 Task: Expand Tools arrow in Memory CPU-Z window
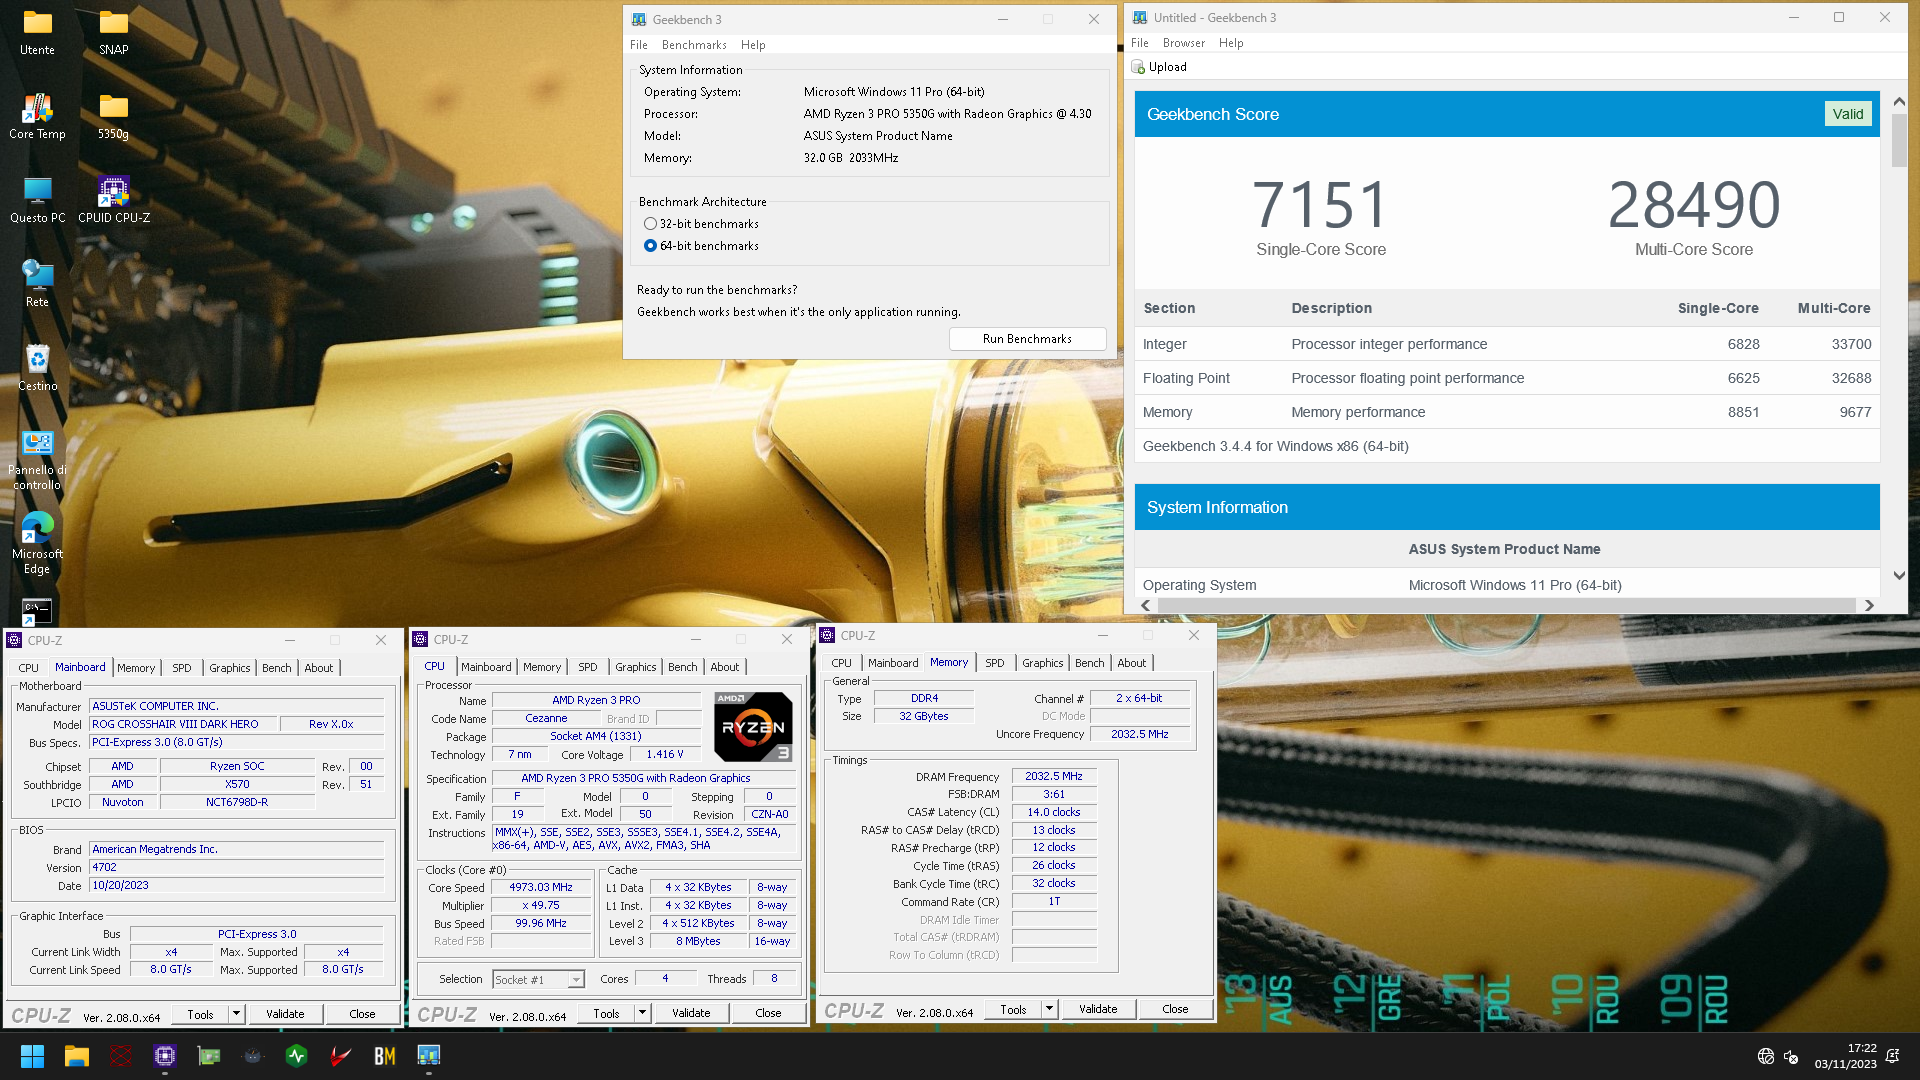[x=1050, y=1009]
